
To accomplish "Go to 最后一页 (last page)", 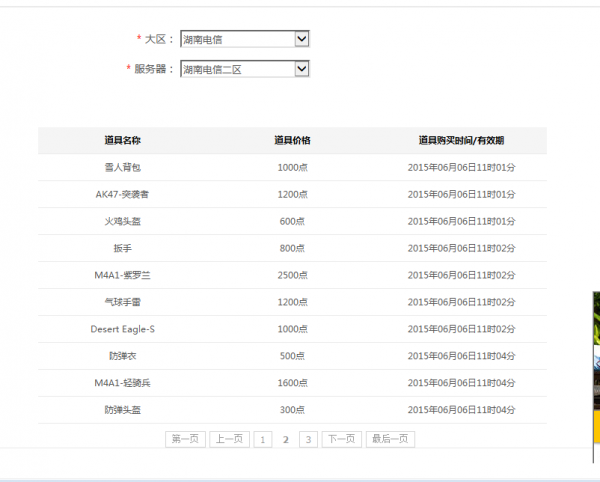I will (390, 439).
